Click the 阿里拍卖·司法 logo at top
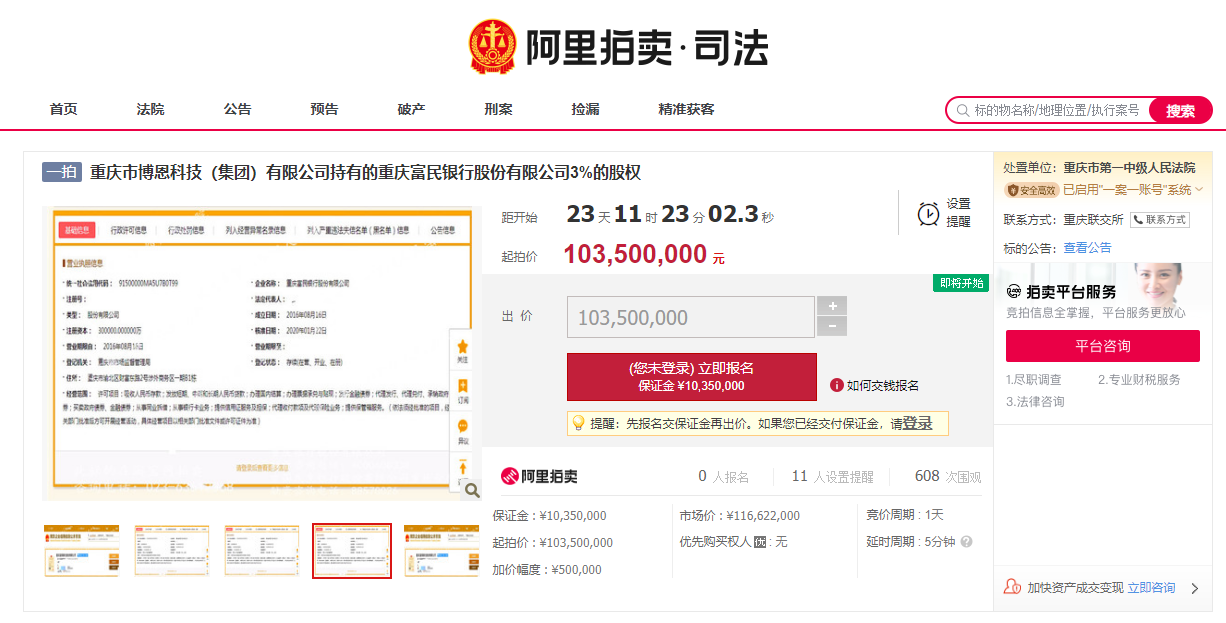Viewport: 1226px width, 623px height. [617, 47]
